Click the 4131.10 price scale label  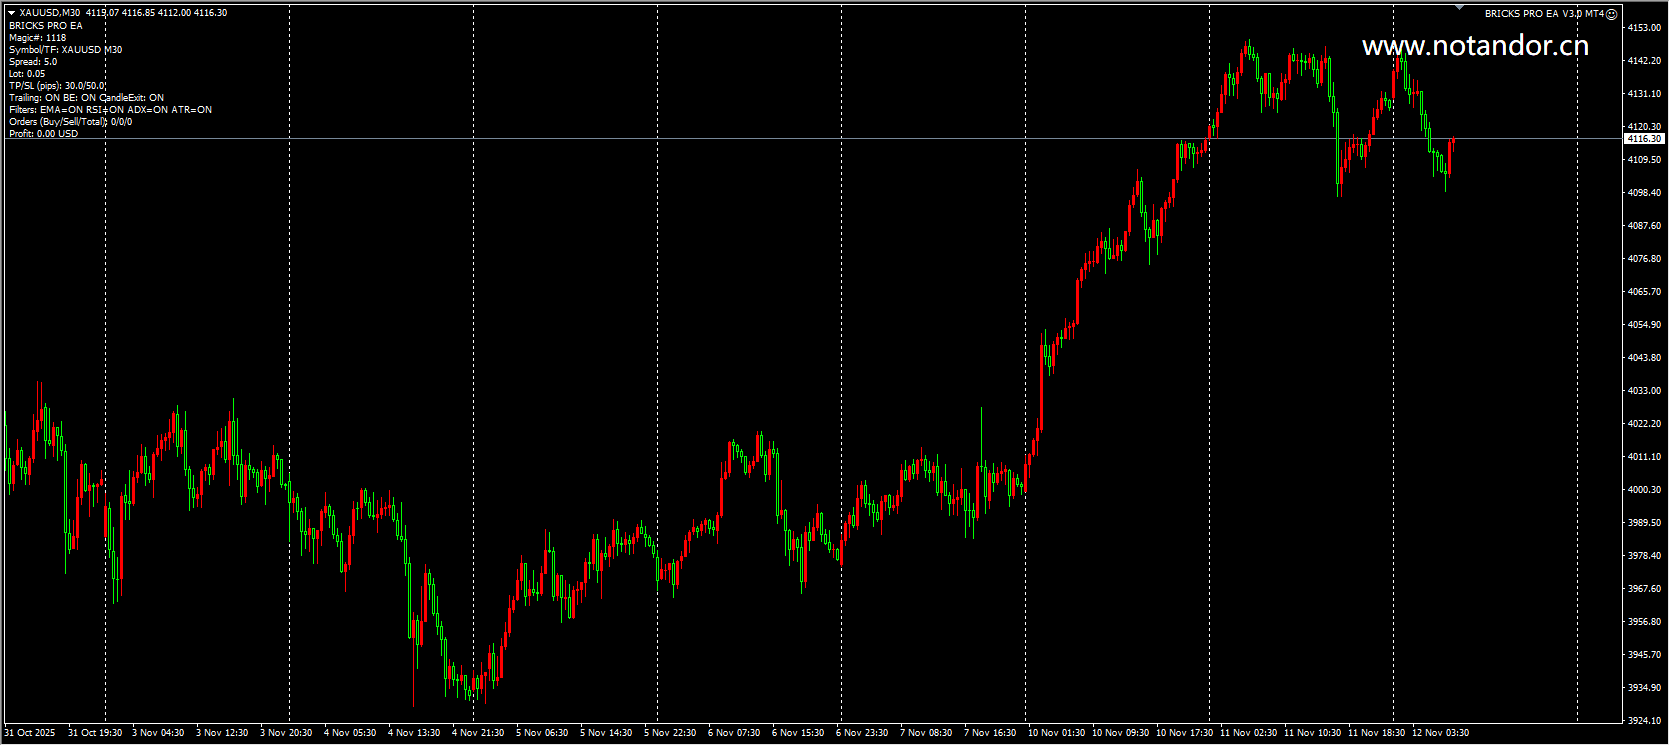coord(1645,94)
